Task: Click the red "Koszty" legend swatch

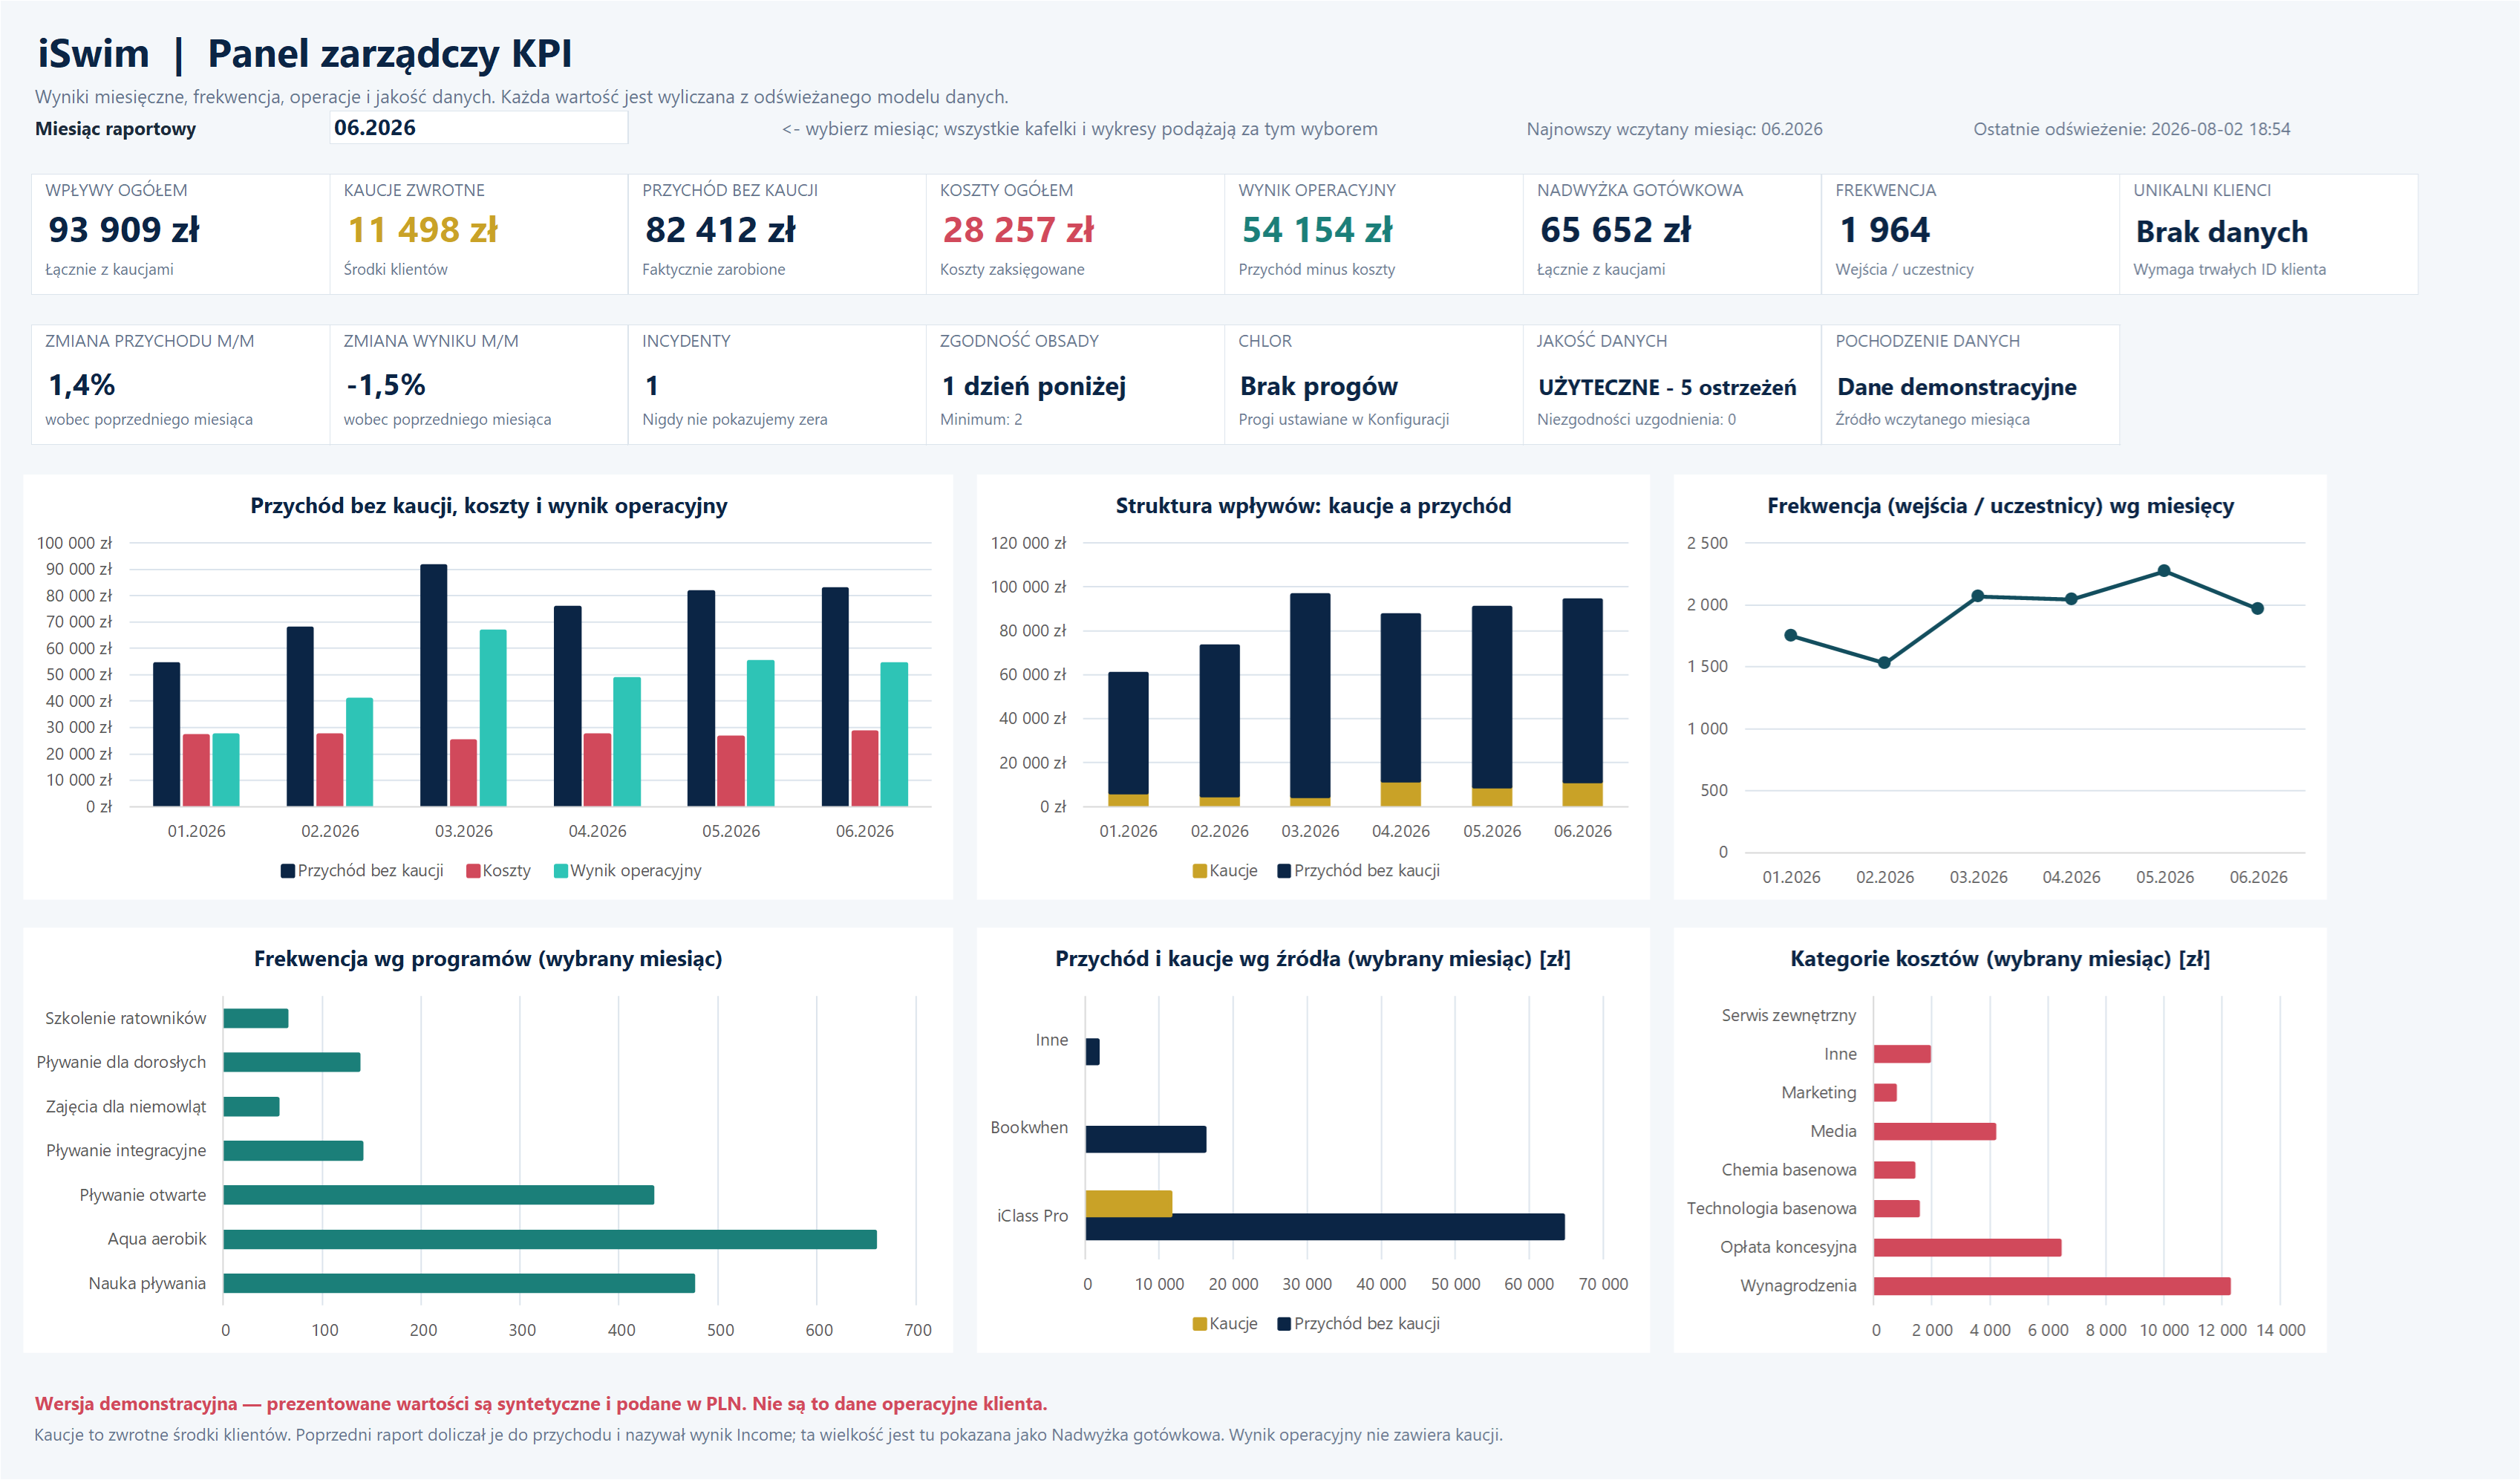Action: pyautogui.click(x=473, y=871)
